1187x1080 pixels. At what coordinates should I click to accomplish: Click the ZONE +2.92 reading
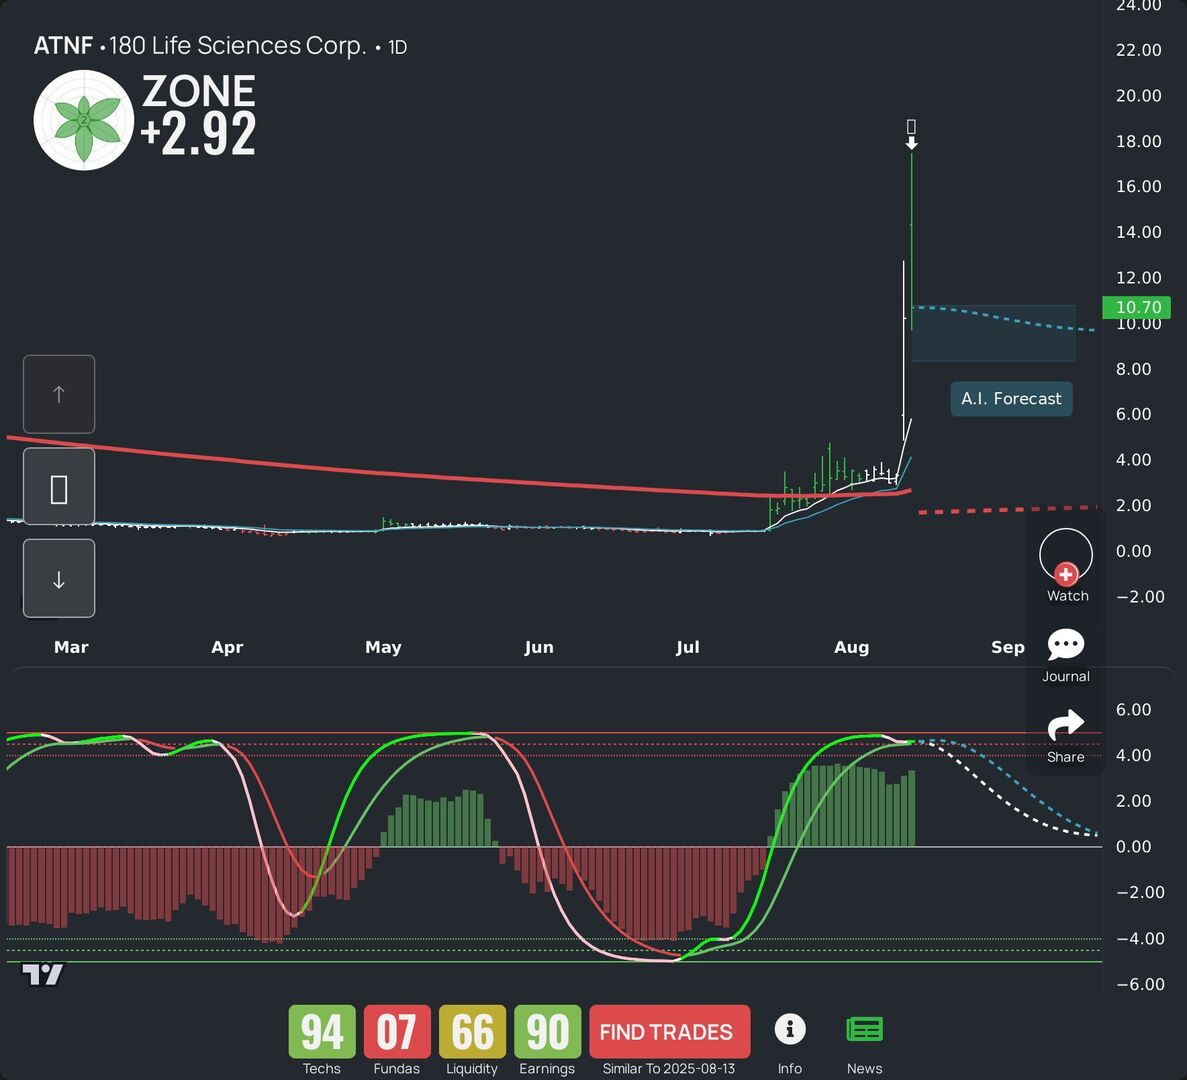coord(198,114)
